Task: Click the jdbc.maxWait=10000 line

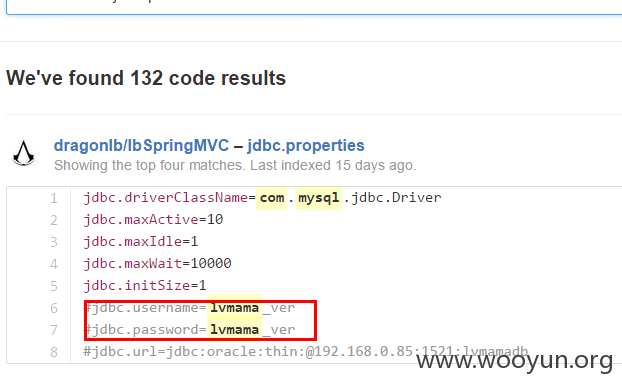Action: (157, 263)
